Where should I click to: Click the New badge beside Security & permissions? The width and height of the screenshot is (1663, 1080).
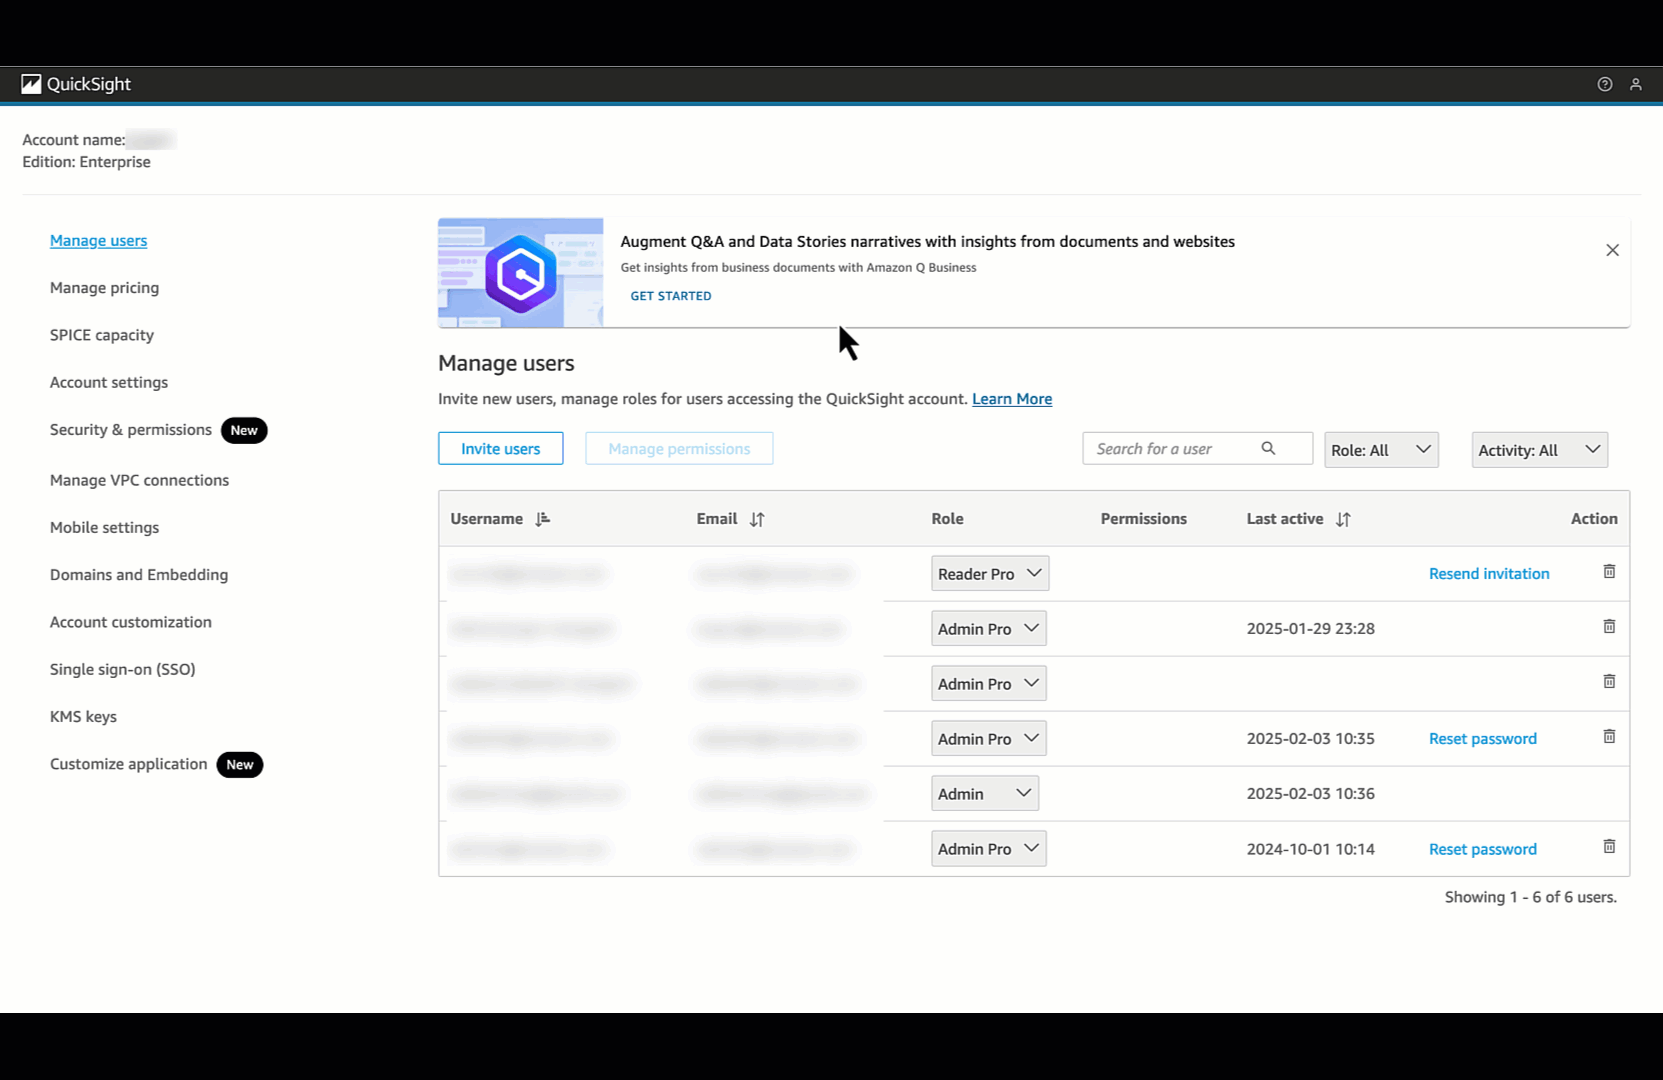244,430
